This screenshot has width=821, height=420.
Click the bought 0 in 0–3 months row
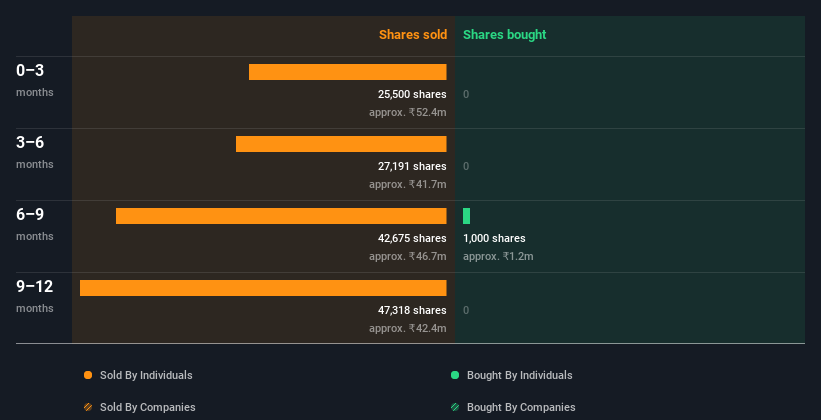pos(466,94)
